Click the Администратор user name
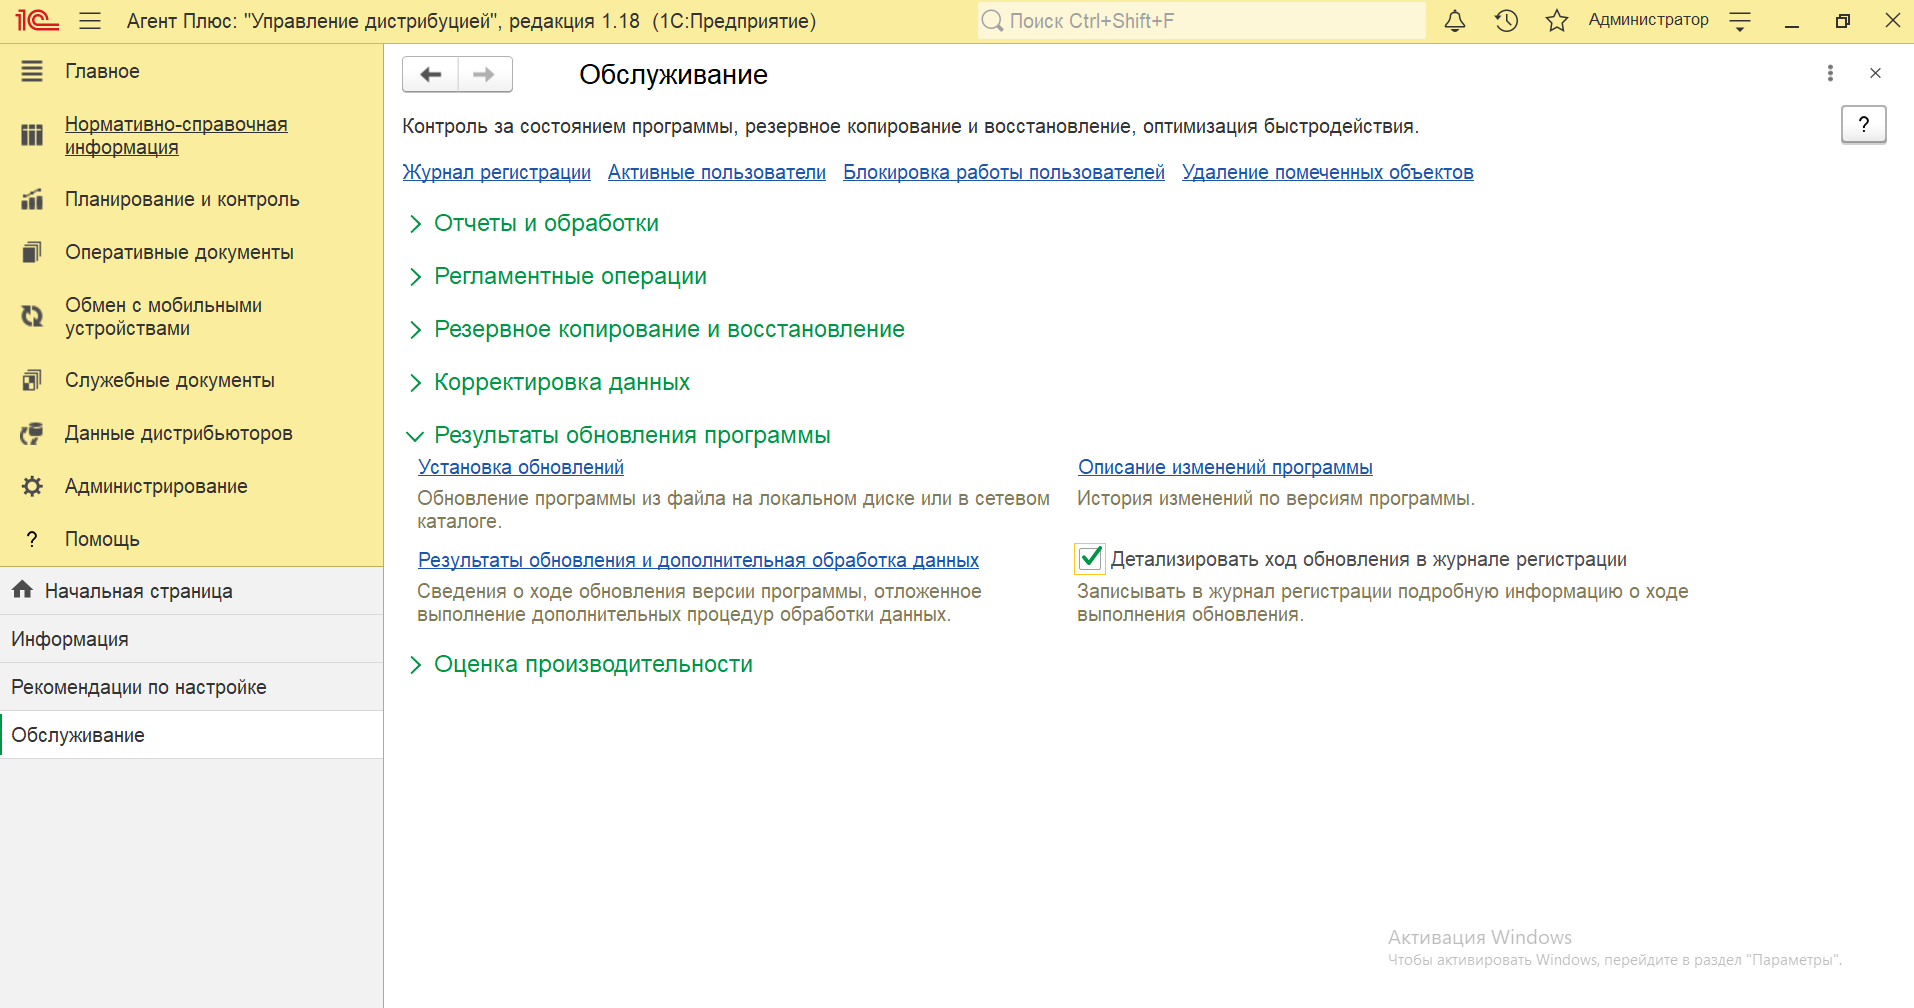The width and height of the screenshot is (1914, 1008). point(1648,20)
